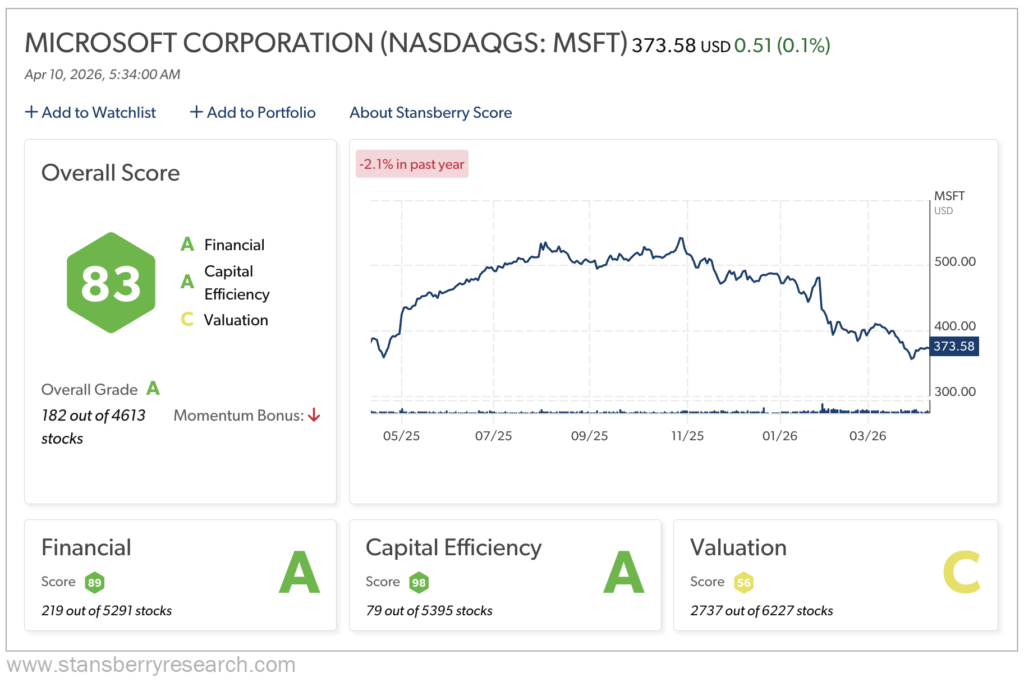Click the red Momentum Bonus down arrow
The image size is (1024, 682).
pos(314,415)
